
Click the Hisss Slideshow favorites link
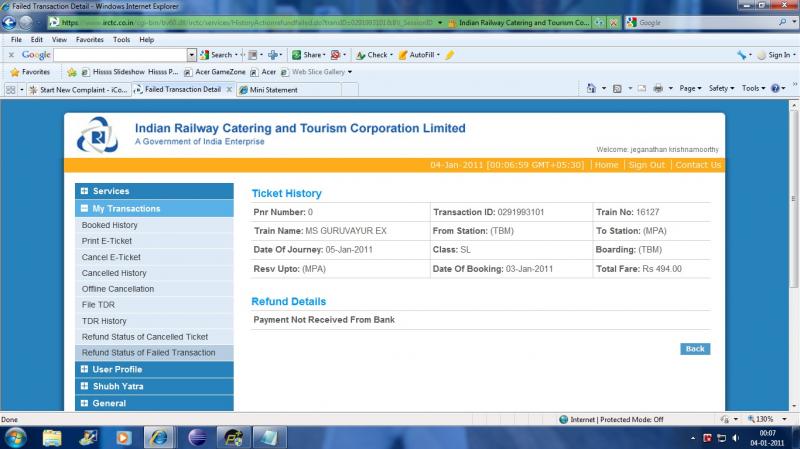130,72
